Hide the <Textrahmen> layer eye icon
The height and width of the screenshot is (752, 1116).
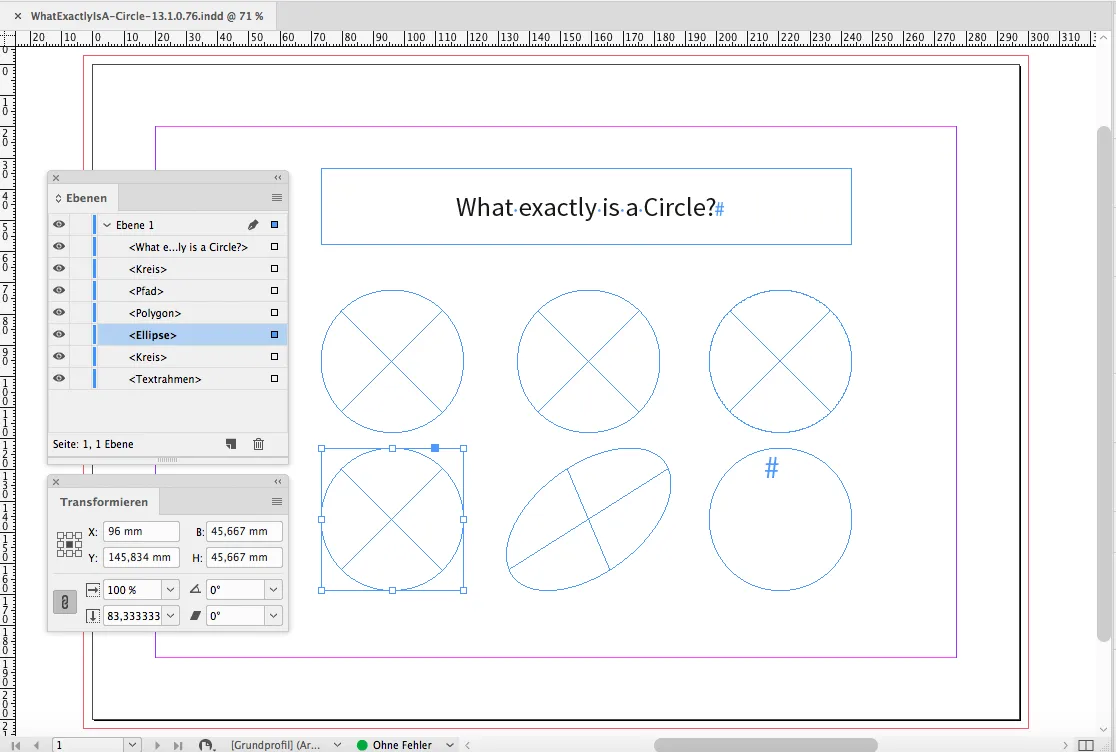[59, 378]
